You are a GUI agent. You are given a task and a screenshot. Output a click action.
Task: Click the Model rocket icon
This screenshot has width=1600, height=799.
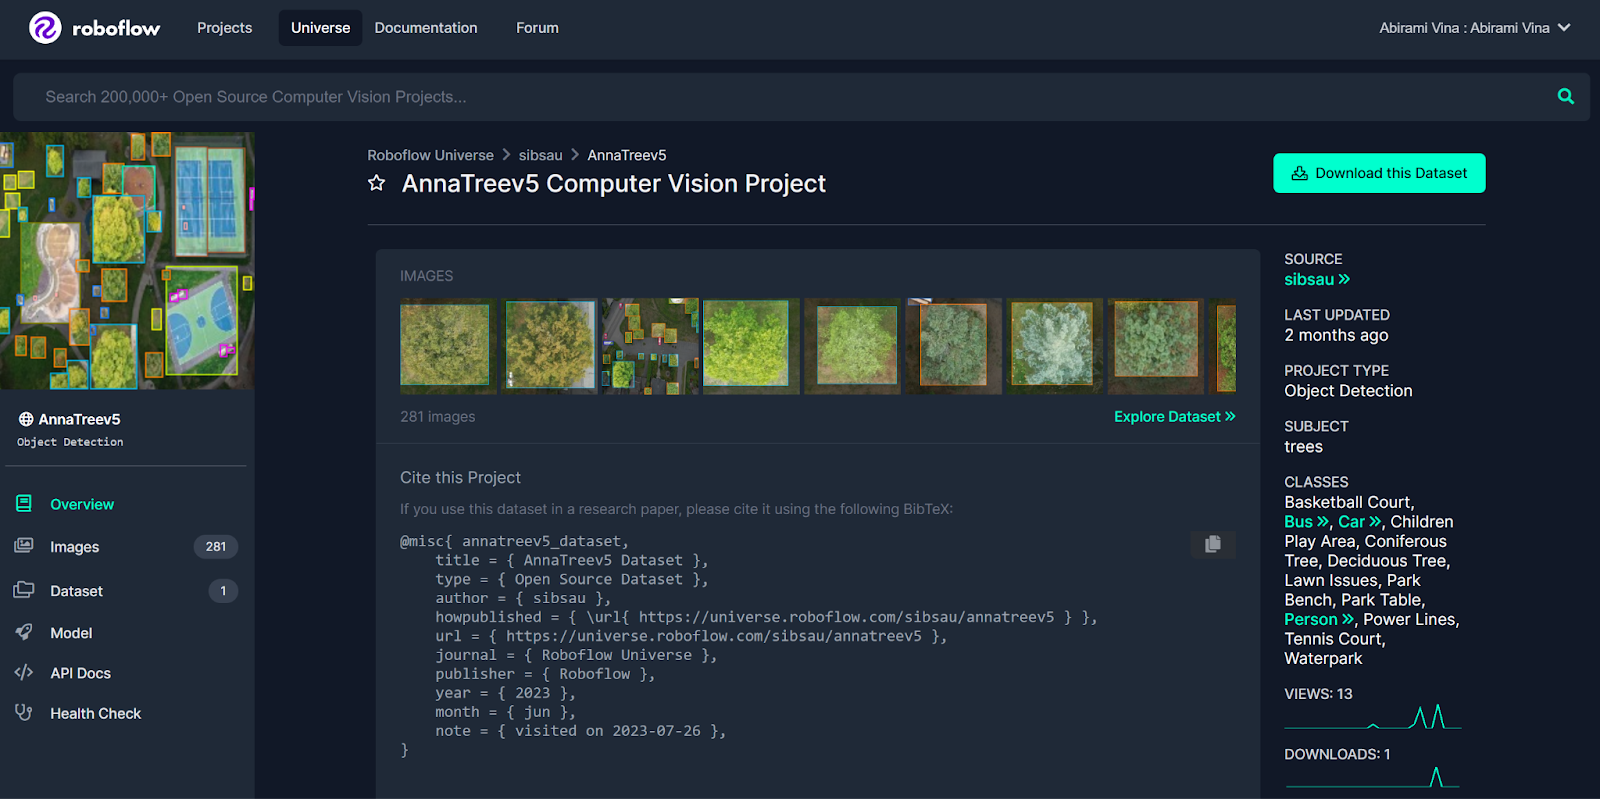click(24, 632)
